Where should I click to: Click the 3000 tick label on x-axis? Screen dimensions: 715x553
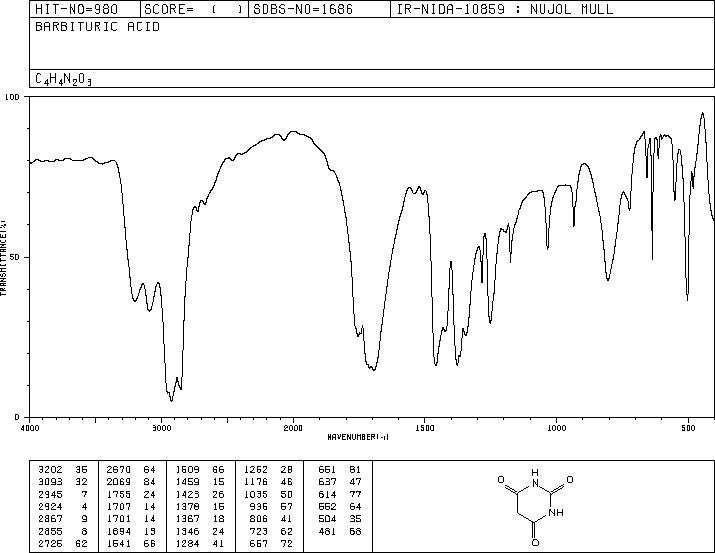pos(161,428)
